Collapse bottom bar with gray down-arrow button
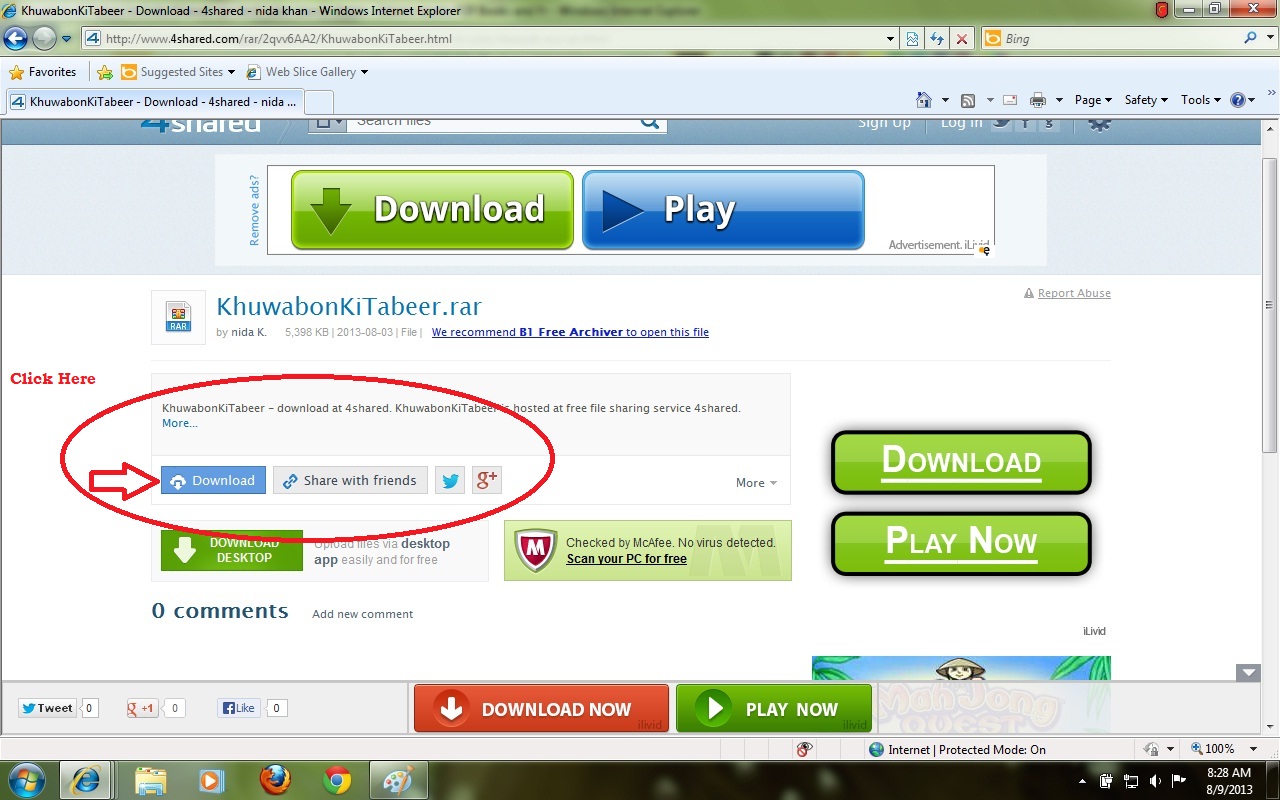The width and height of the screenshot is (1280, 800). coord(1248,673)
